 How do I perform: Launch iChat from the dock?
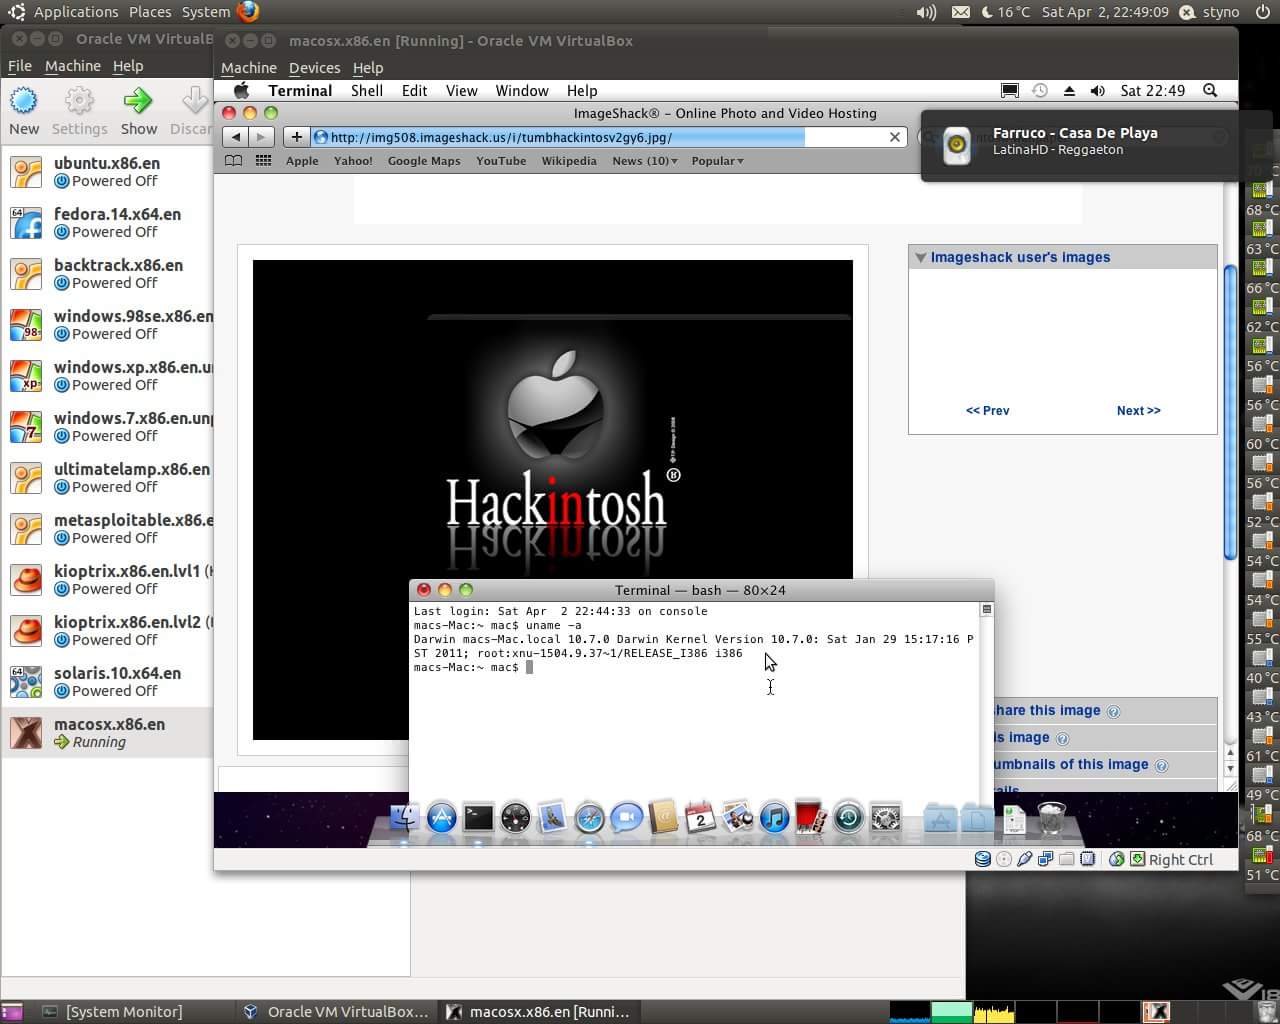click(626, 818)
